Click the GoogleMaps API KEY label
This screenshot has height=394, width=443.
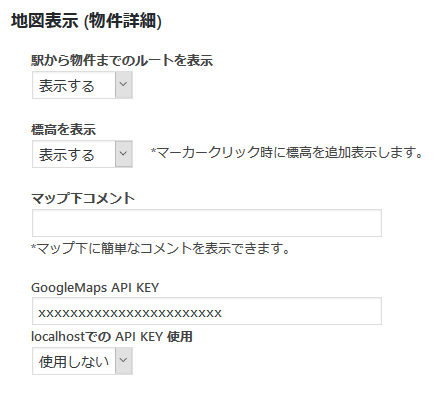(95, 288)
